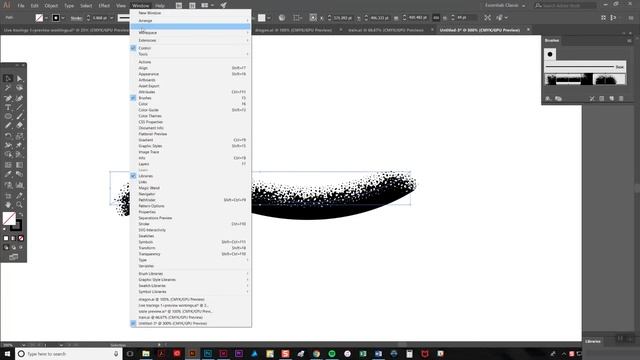Expand the Swatch Libraries submenu
This screenshot has height=360, width=640.
[191, 286]
